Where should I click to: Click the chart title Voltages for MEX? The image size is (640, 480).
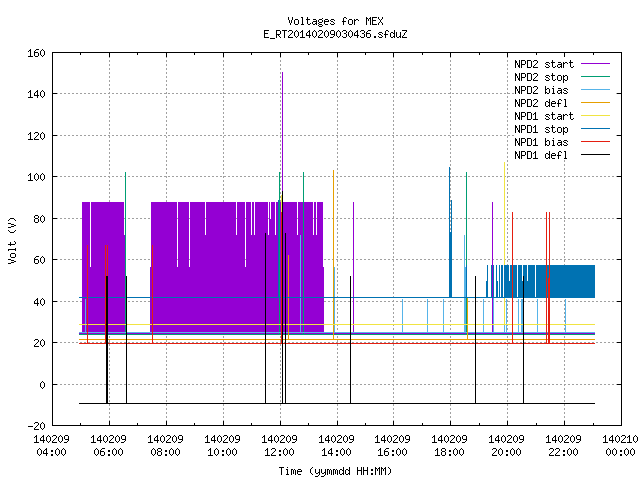pyautogui.click(x=335, y=21)
